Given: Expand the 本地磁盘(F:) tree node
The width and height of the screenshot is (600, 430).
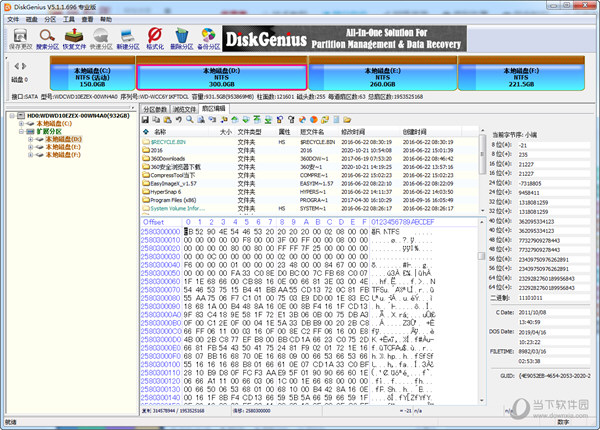Looking at the screenshot, I should pyautogui.click(x=30, y=155).
